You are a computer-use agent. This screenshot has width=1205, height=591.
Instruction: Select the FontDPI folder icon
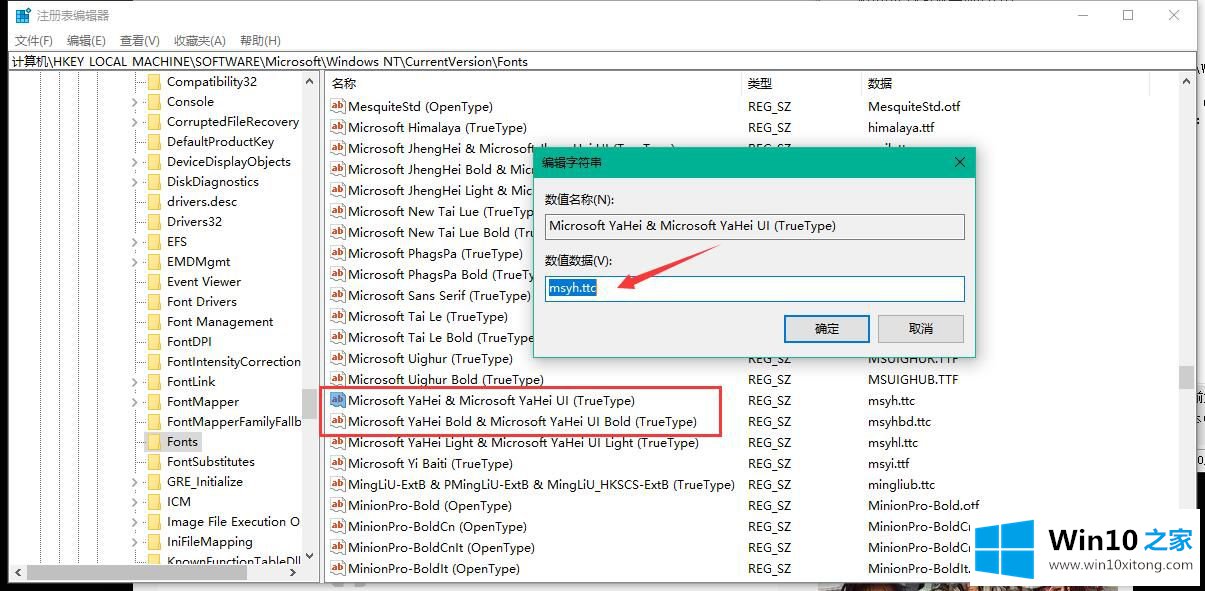point(154,342)
